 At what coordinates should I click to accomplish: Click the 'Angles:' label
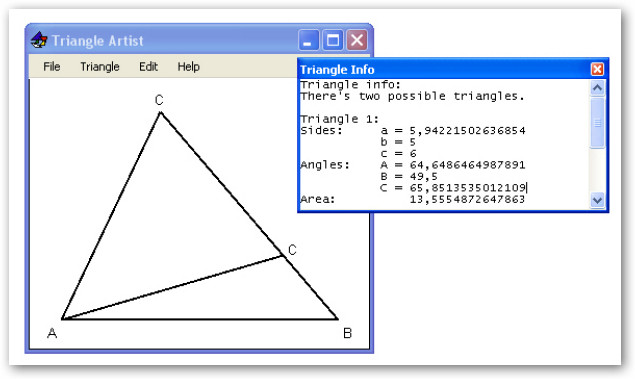pos(325,165)
